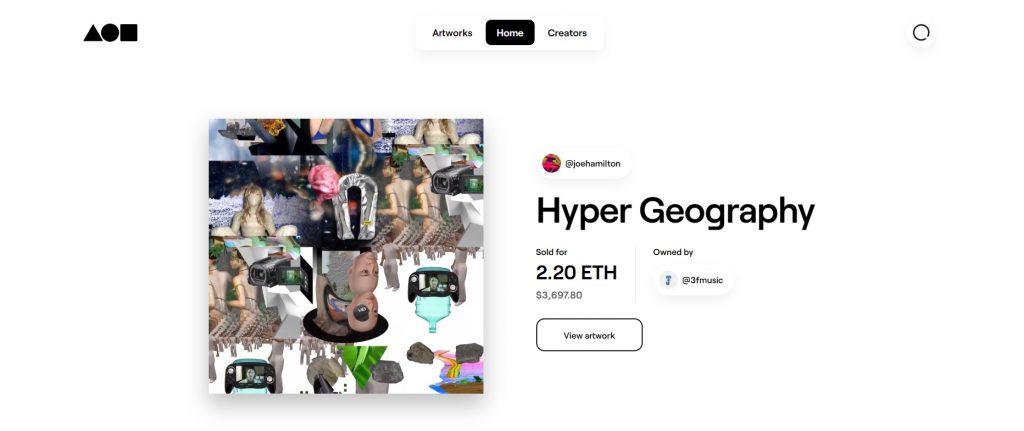Click the black circle in the logo
The width and height of the screenshot is (1024, 431).
point(110,33)
